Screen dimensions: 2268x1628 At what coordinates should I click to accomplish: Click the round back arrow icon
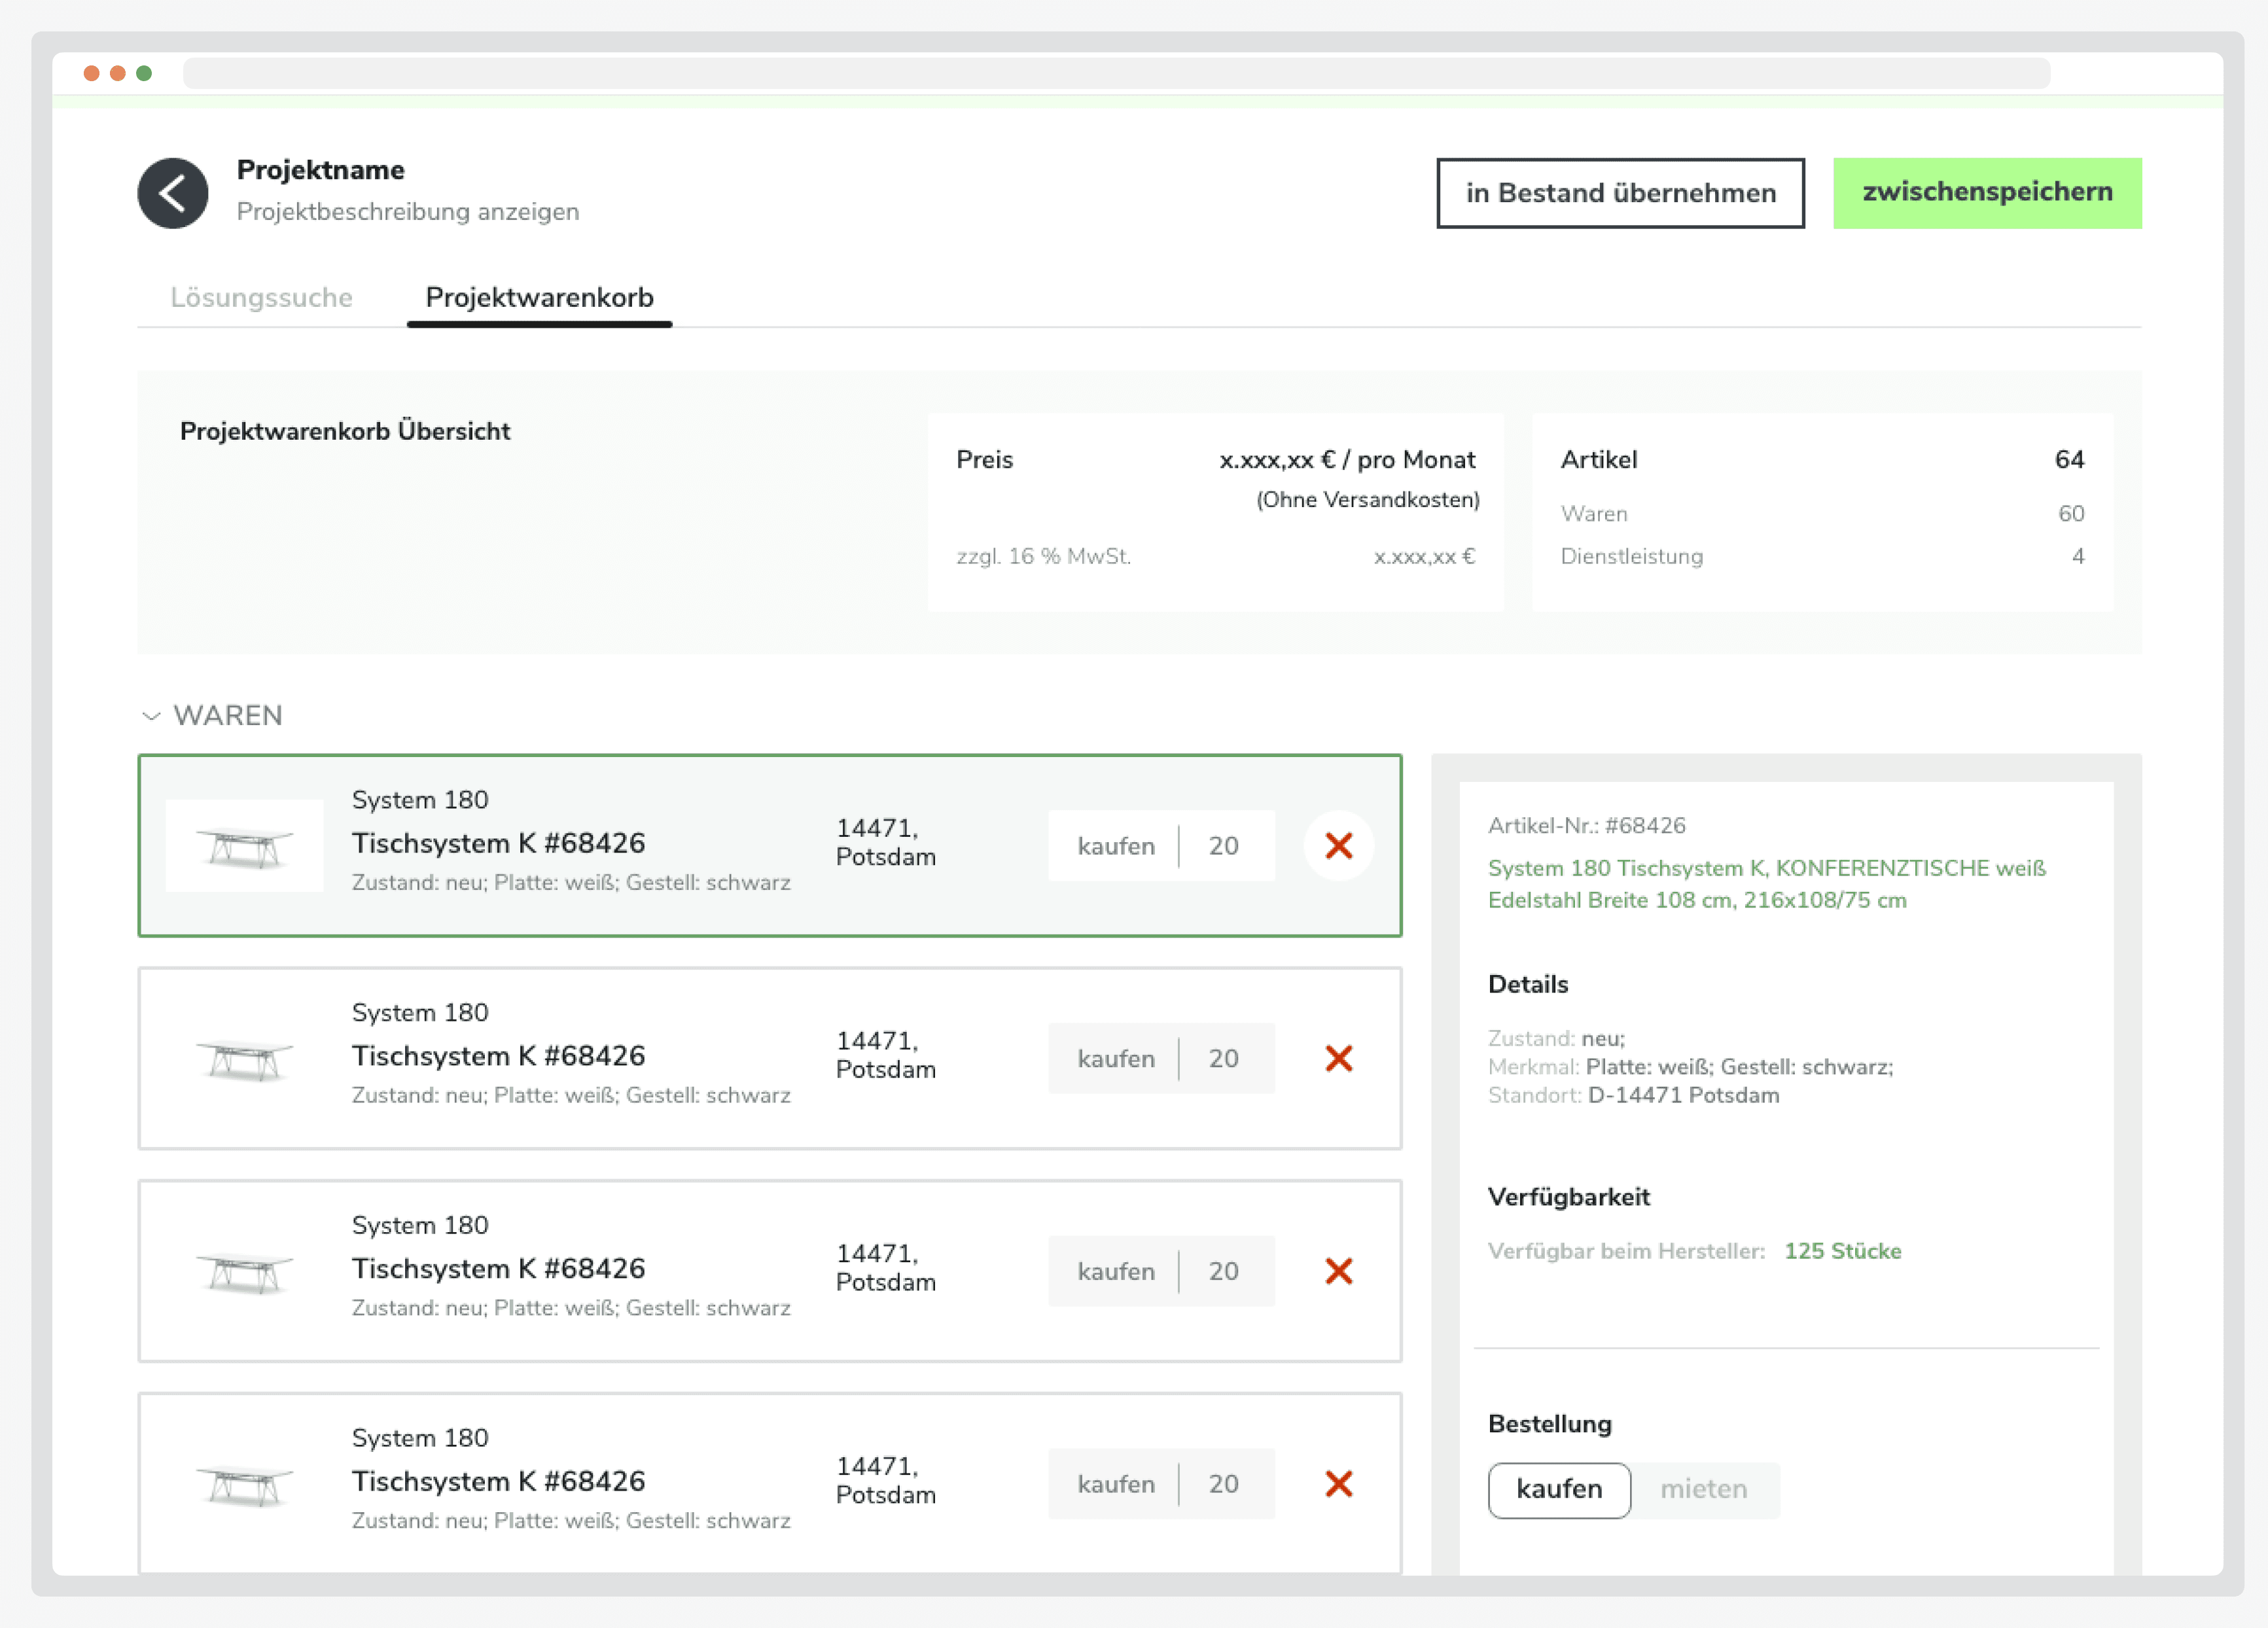pyautogui.click(x=172, y=193)
